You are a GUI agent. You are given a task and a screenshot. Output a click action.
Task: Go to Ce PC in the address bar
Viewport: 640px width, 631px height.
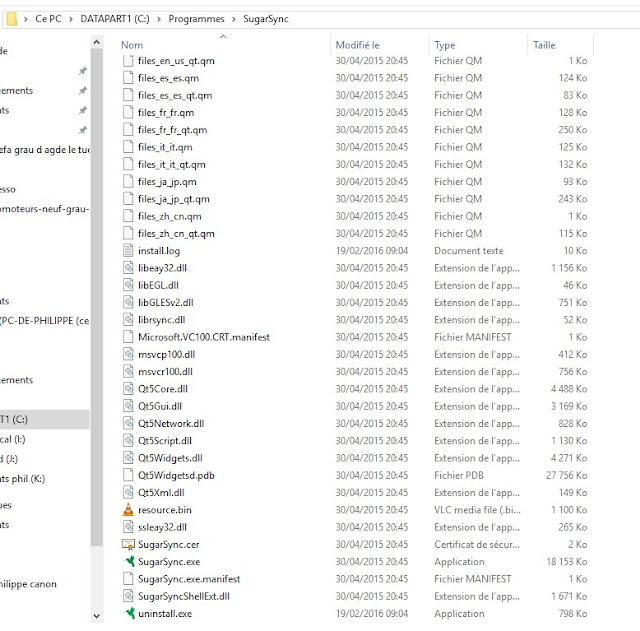pyautogui.click(x=48, y=19)
